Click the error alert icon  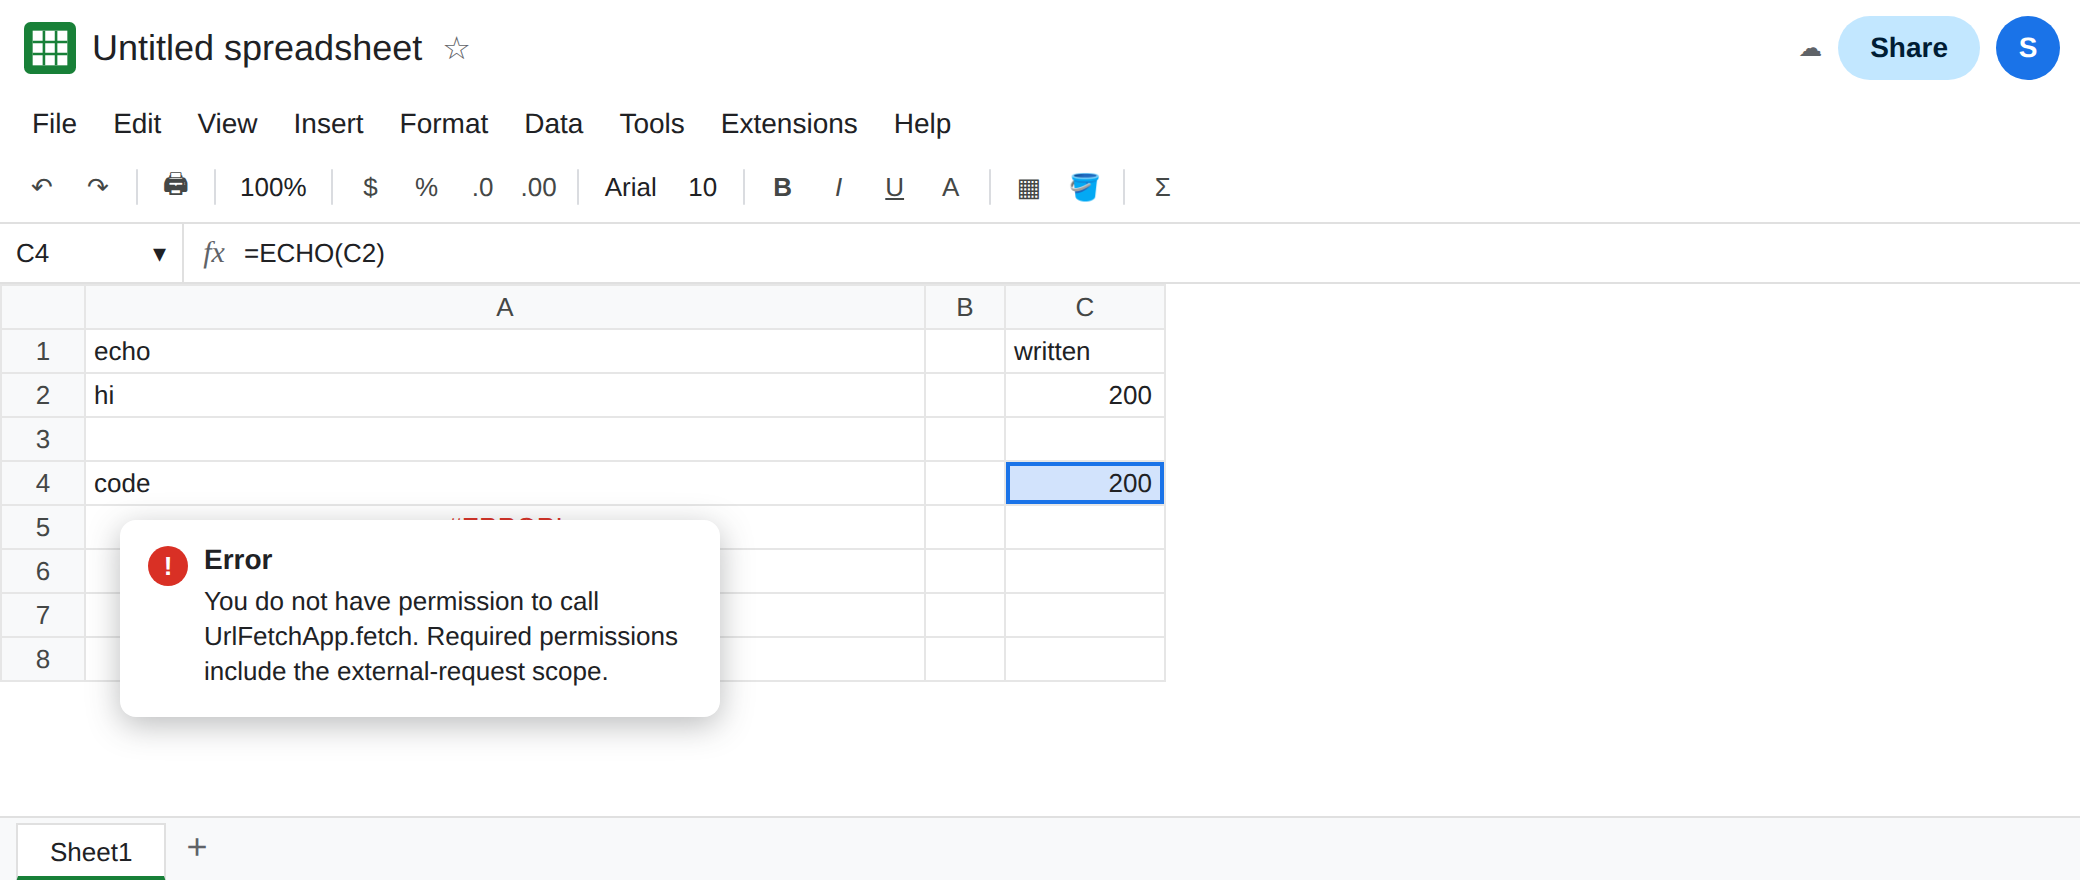(168, 566)
